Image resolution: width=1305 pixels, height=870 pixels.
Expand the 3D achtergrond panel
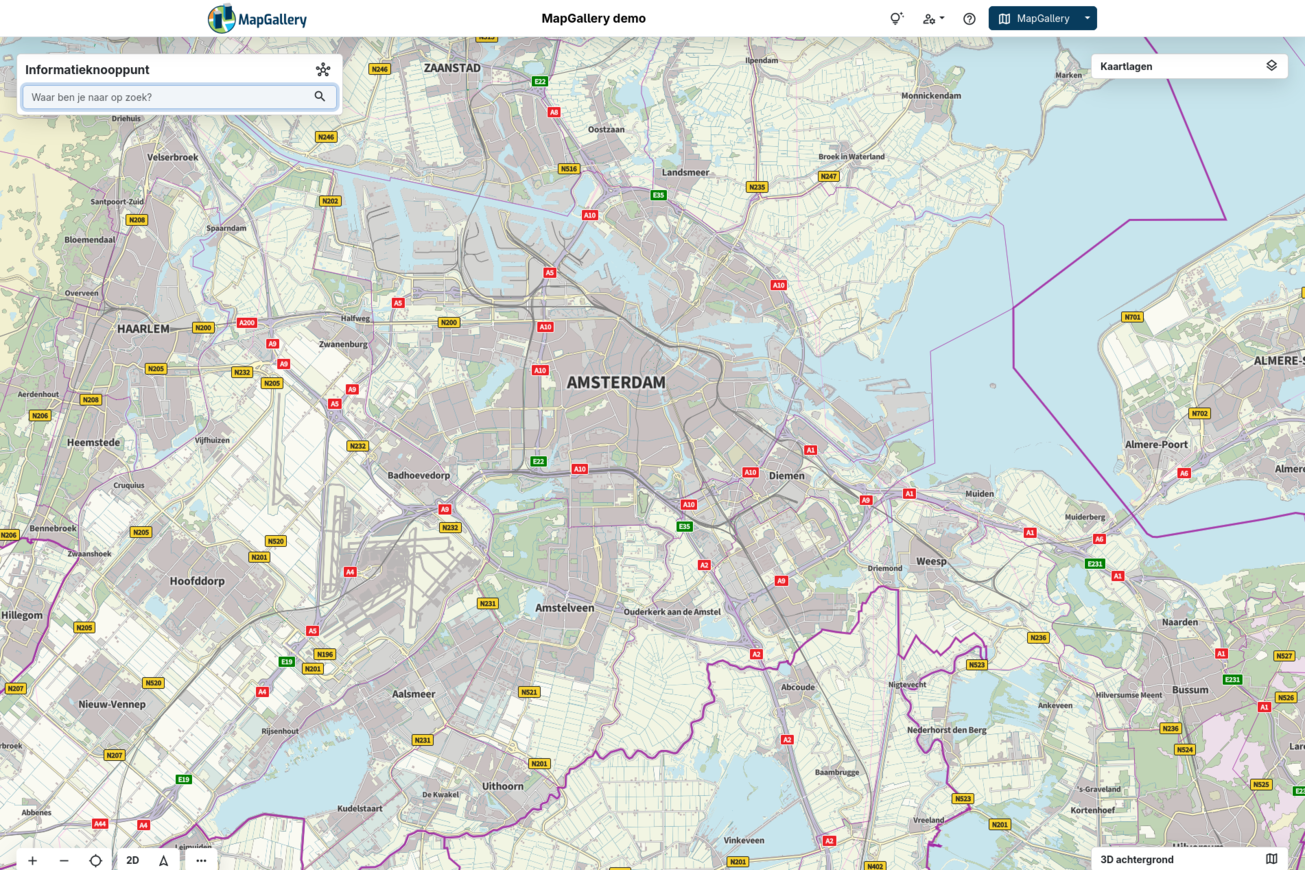[1188, 859]
